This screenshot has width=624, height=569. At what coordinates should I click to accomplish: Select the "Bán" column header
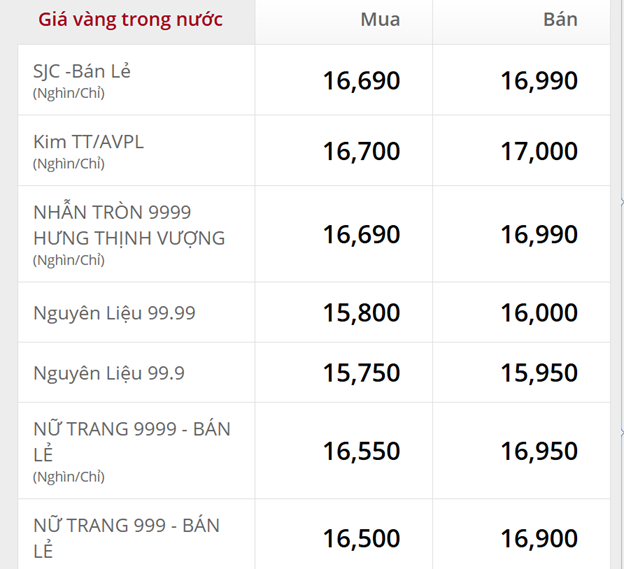coord(561,20)
